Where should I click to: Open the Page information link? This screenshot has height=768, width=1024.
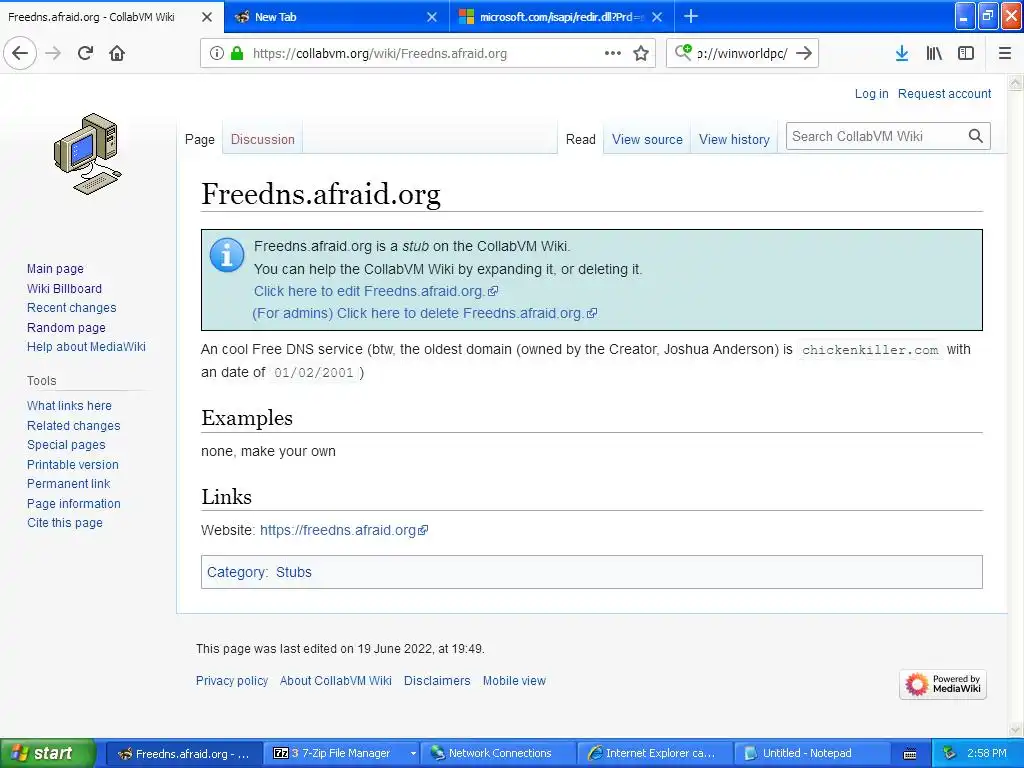(74, 504)
